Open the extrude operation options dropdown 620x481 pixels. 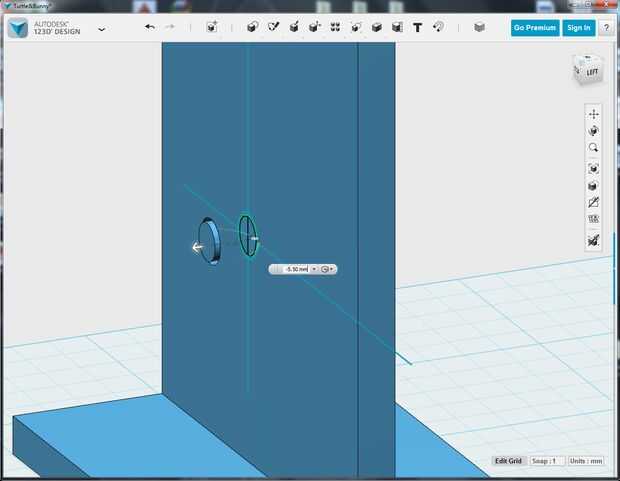(328, 269)
